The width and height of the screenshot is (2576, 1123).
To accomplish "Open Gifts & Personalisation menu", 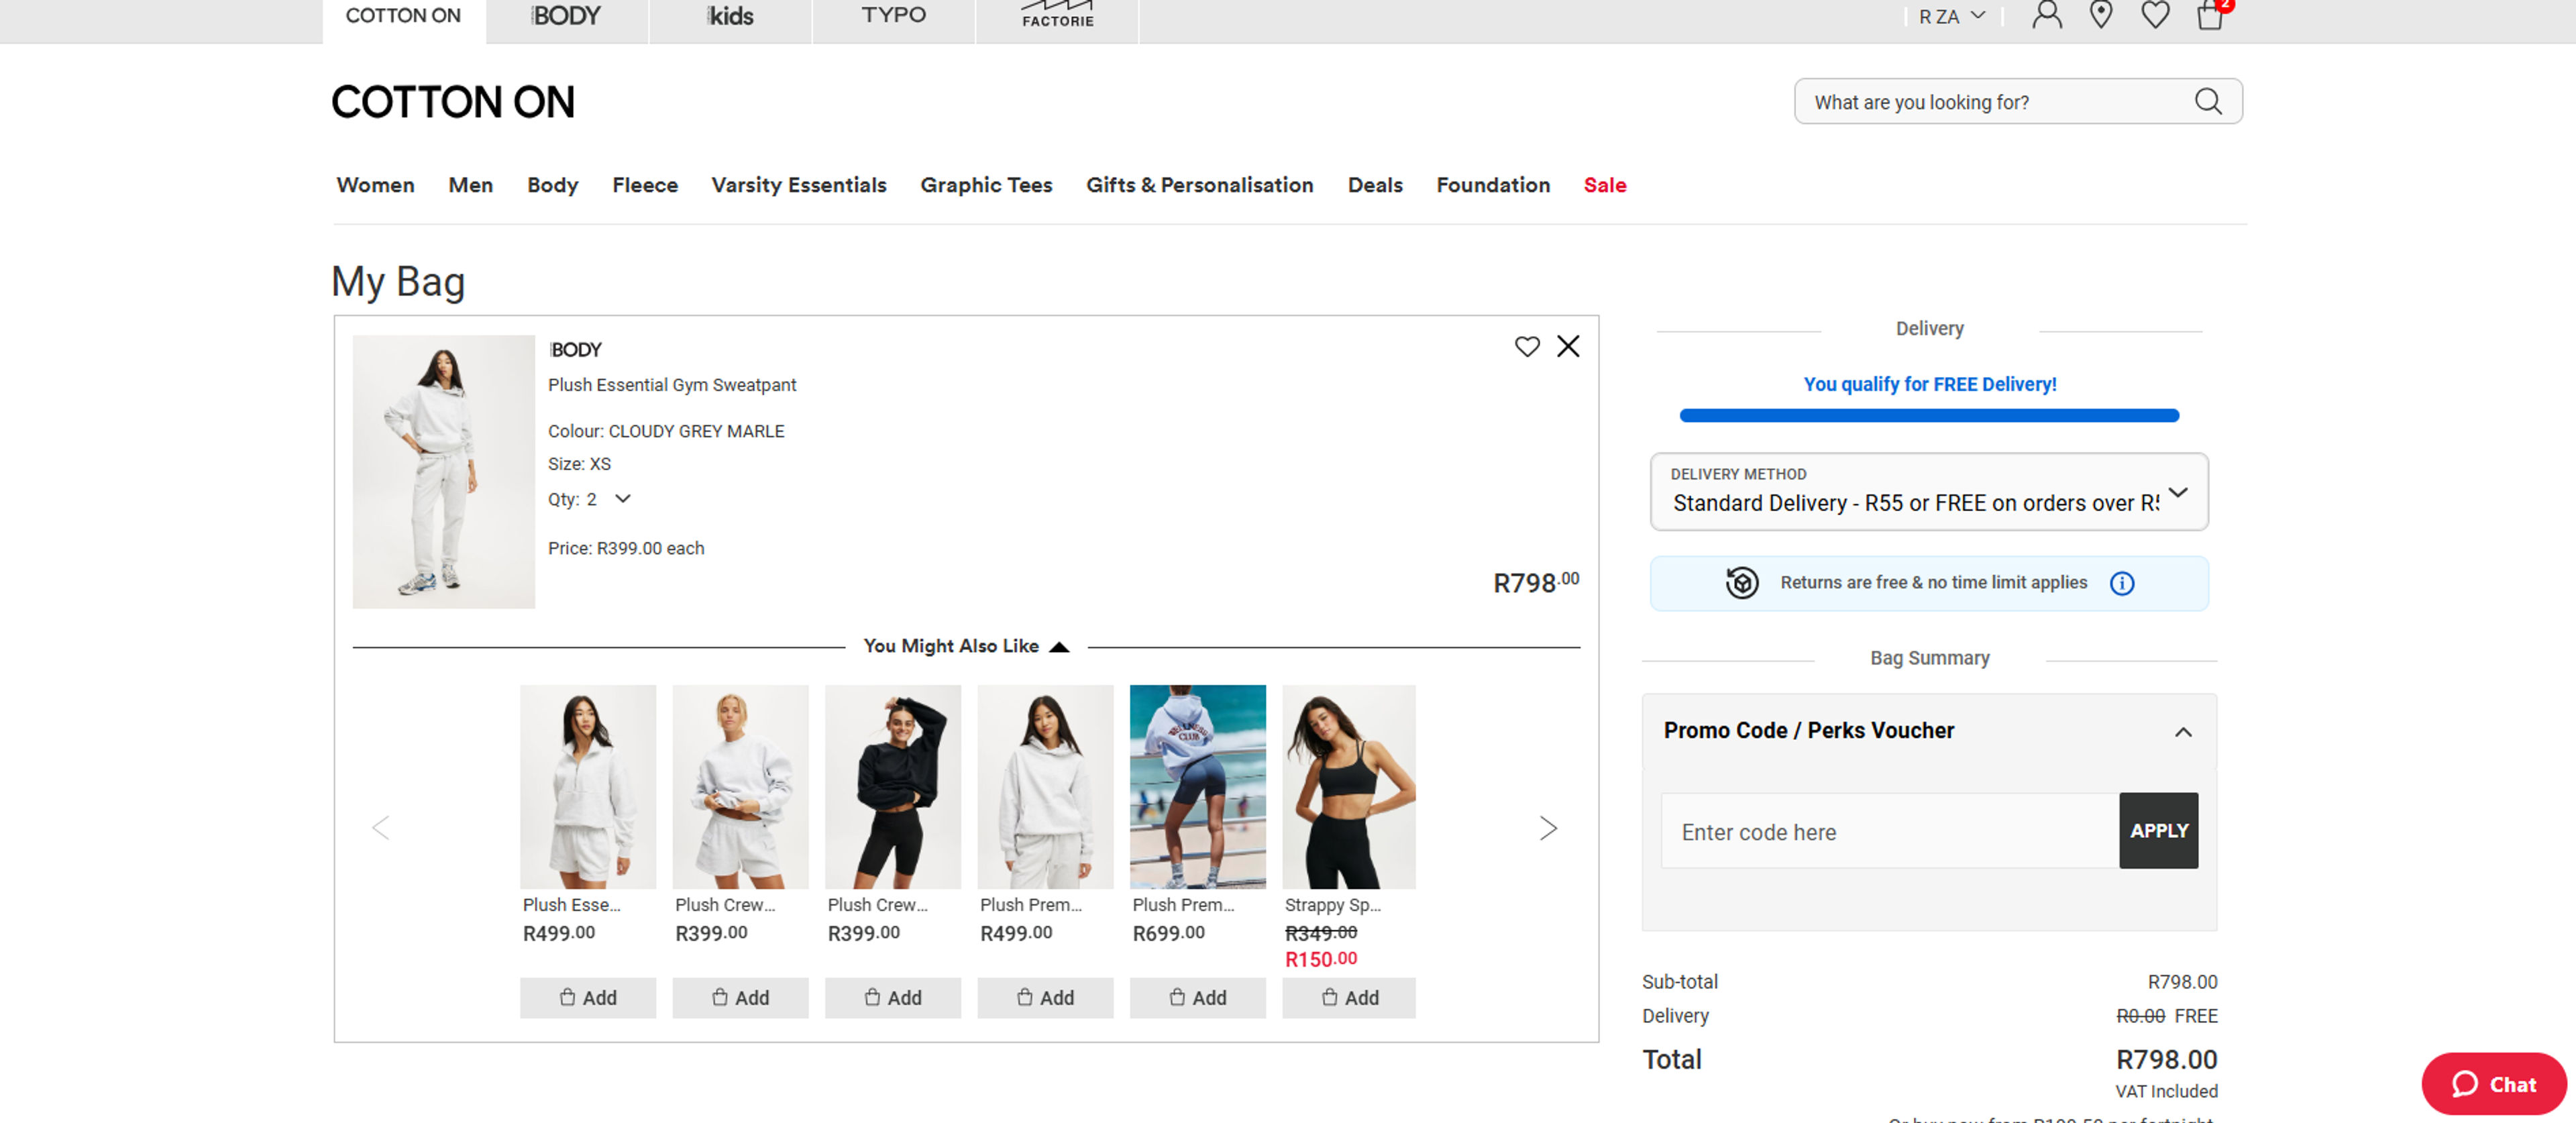I will (1200, 185).
